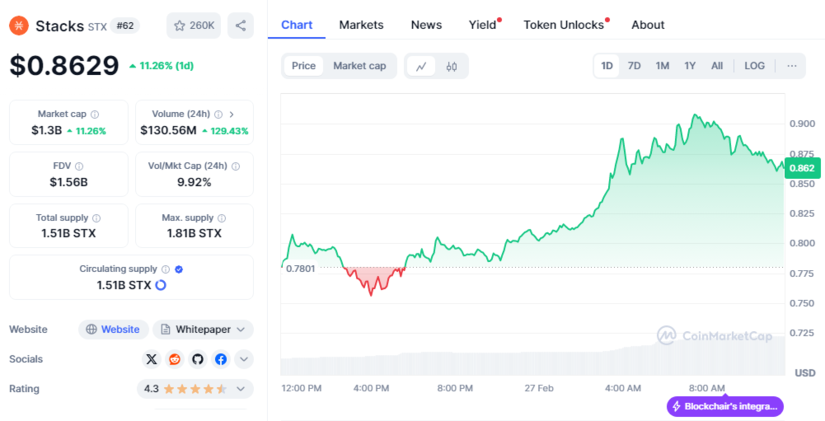Image resolution: width=825 pixels, height=421 pixels.
Task: Open the Reddit social link
Action: point(175,359)
